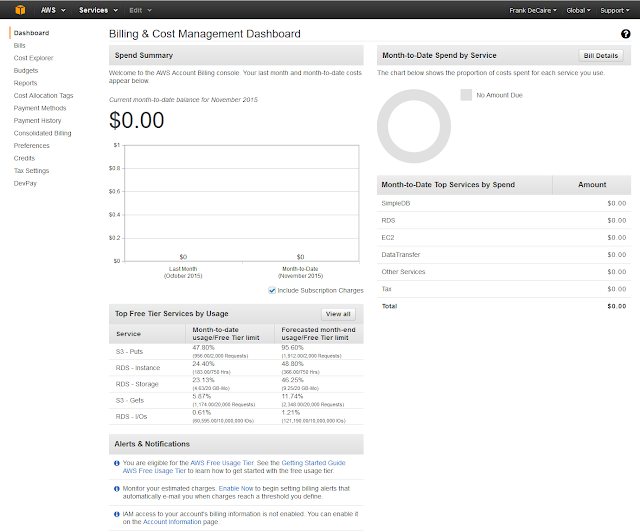
Task: Open the AWS dropdown menu
Action: (x=53, y=10)
